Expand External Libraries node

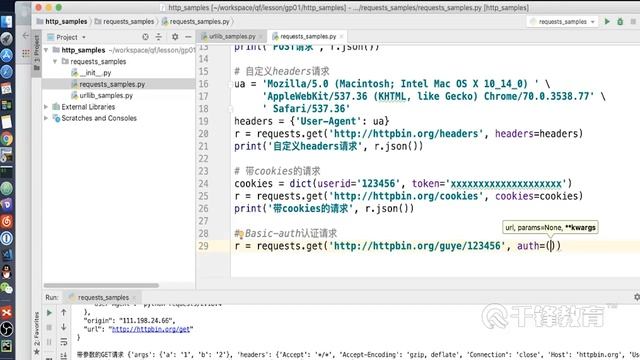click(x=46, y=107)
